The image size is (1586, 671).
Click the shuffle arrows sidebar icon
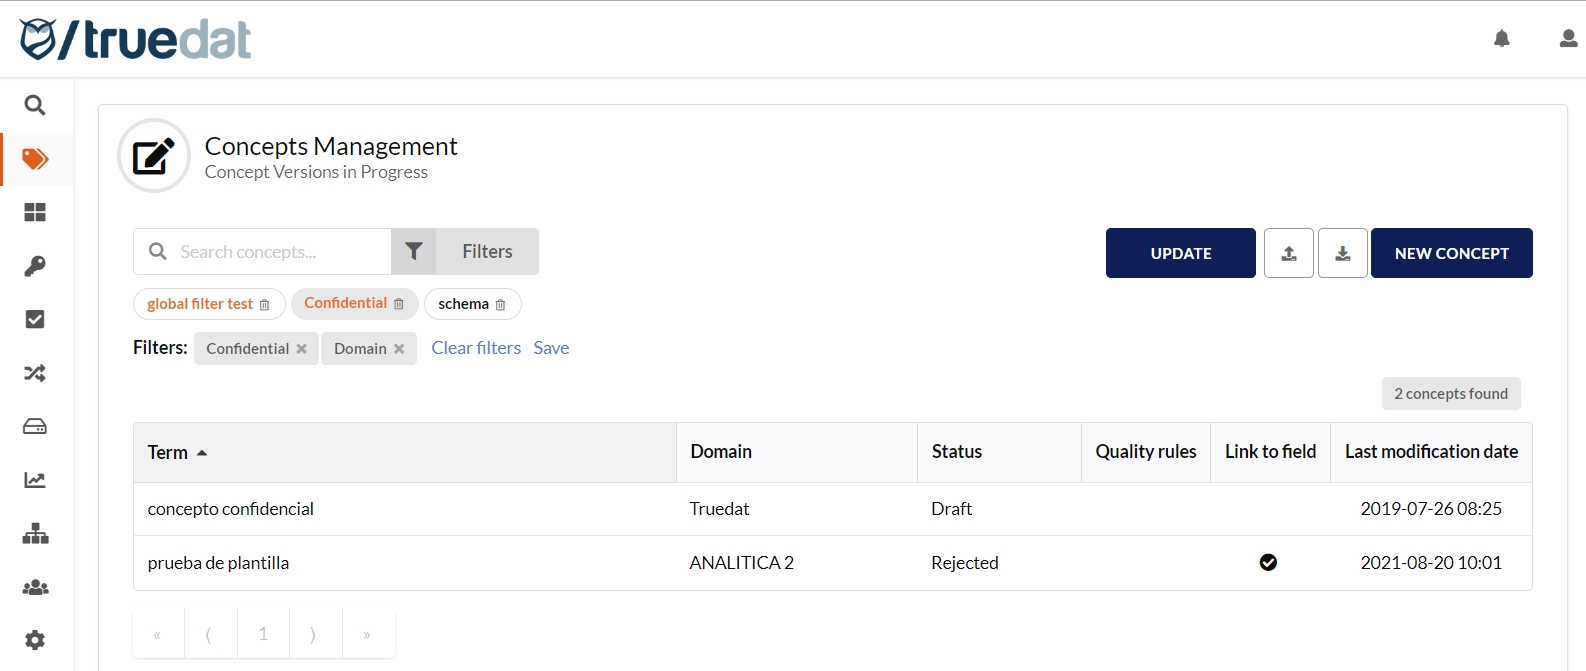(35, 373)
